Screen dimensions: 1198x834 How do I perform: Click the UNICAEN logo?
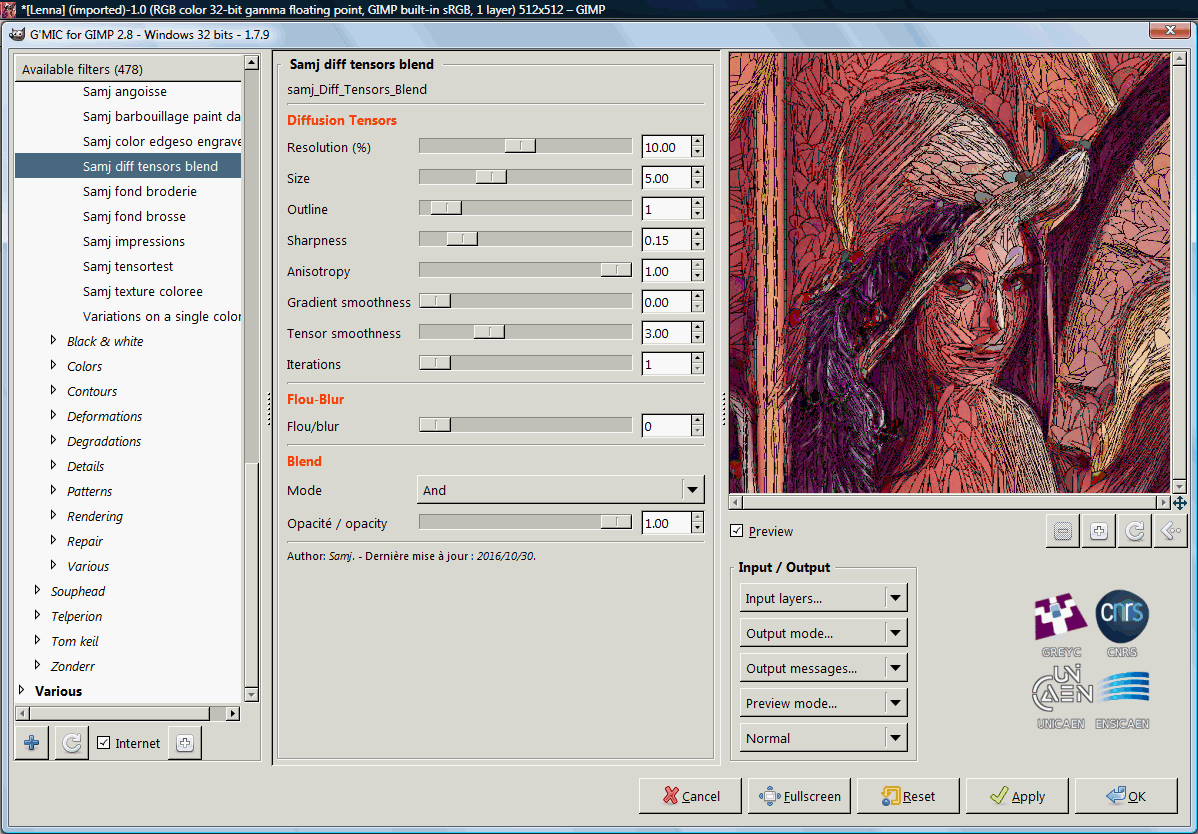[x=1061, y=697]
